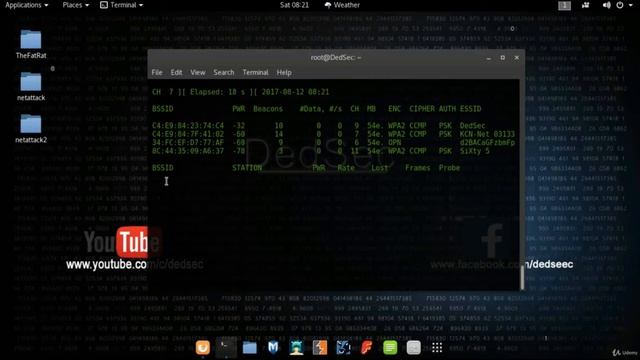Screen dimensions: 640x360
Task: Click the DedSec ESSID entry
Action: point(472,126)
